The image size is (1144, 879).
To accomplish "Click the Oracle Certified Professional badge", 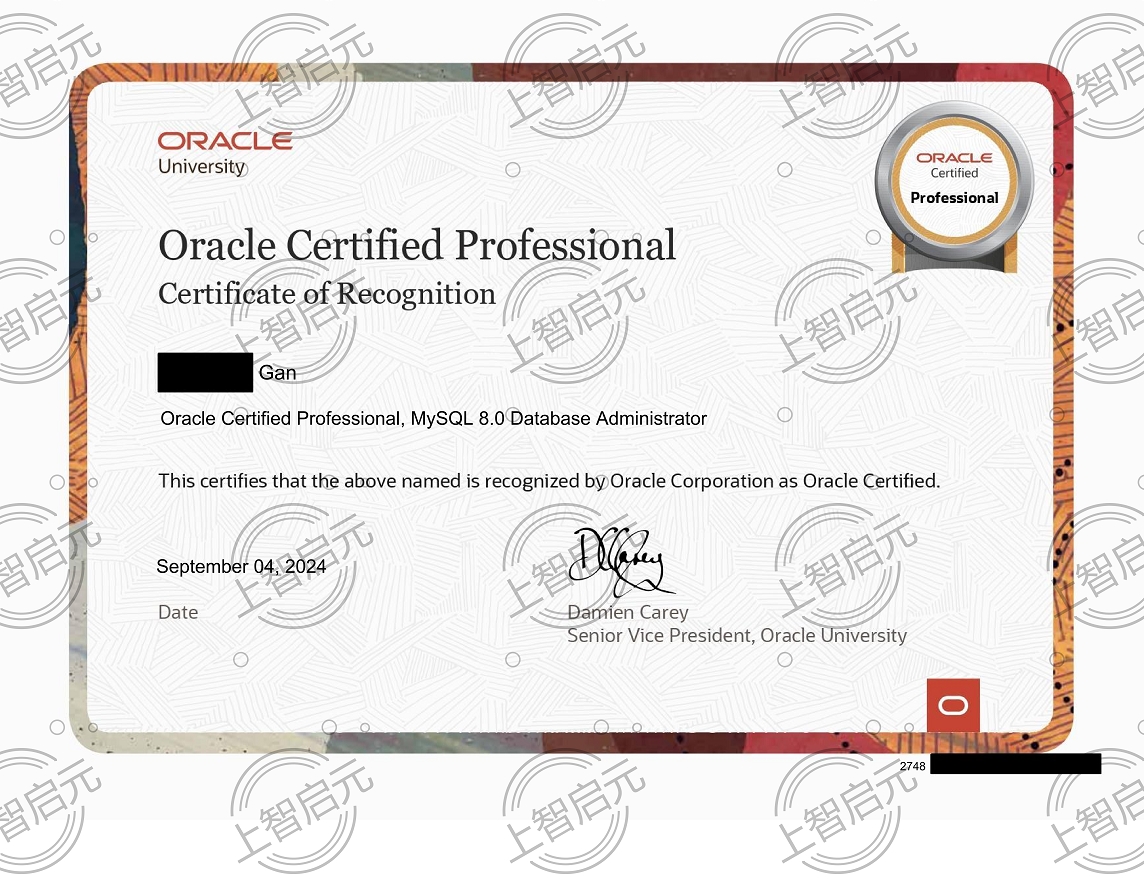I will [954, 188].
